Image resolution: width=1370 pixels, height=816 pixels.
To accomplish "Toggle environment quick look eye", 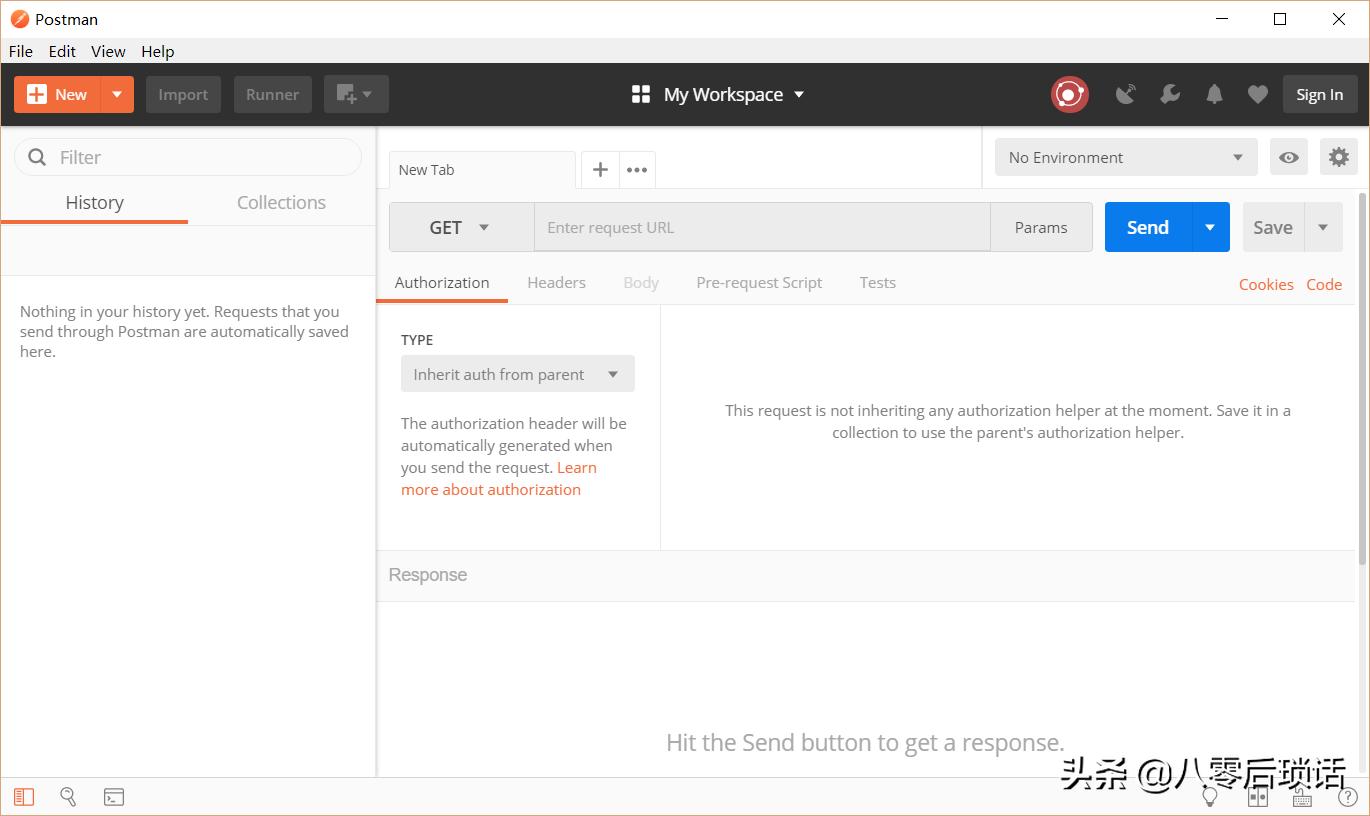I will [1289, 157].
